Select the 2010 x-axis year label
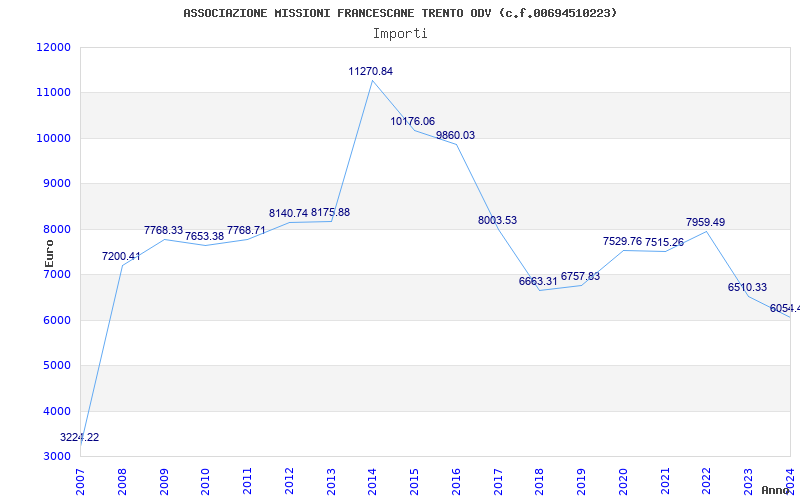Image resolution: width=800 pixels, height=500 pixels. click(x=205, y=481)
